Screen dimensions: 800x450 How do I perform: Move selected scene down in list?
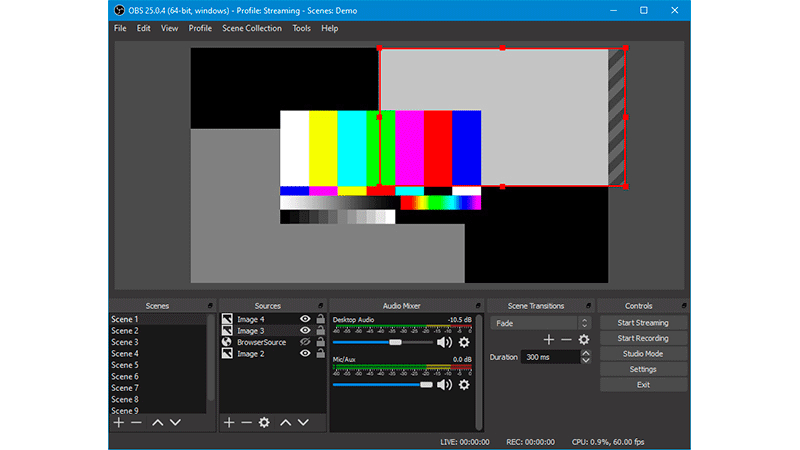(175, 423)
